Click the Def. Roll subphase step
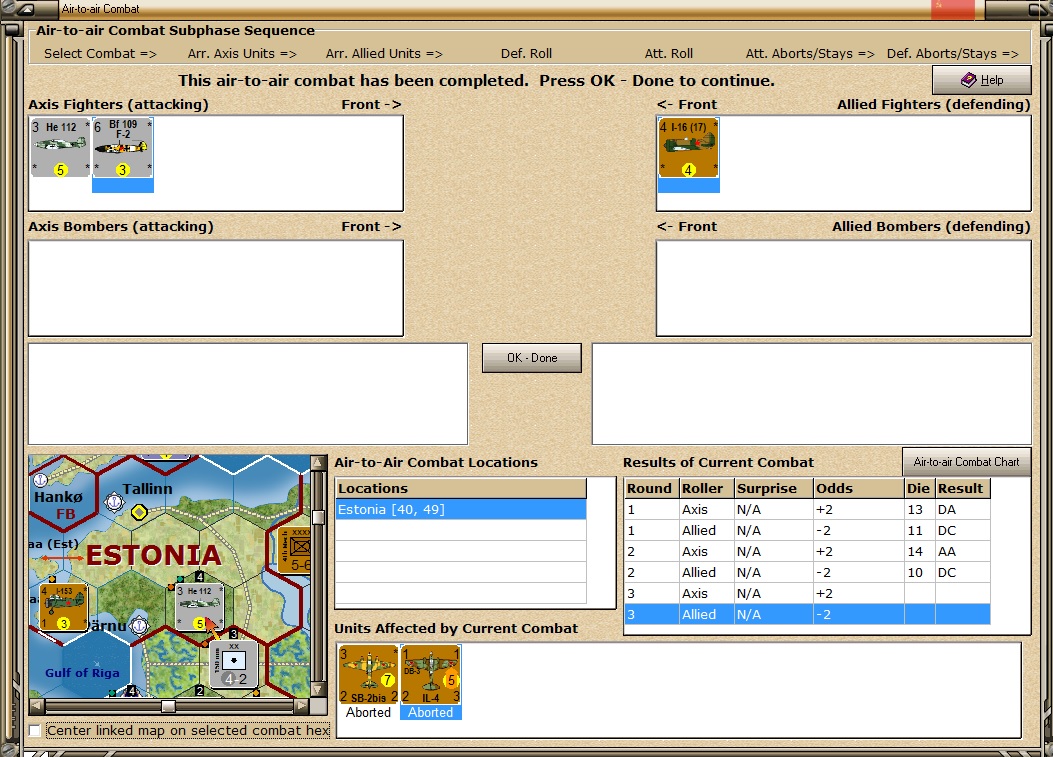Viewport: 1053px width, 757px height. coord(526,54)
